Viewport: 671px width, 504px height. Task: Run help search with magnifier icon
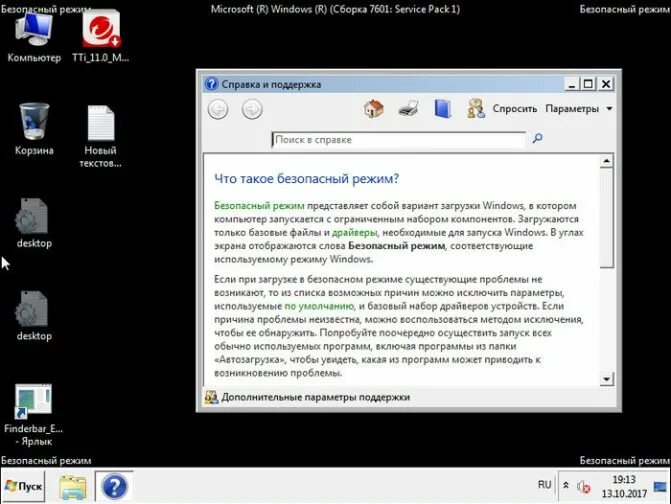pos(537,138)
